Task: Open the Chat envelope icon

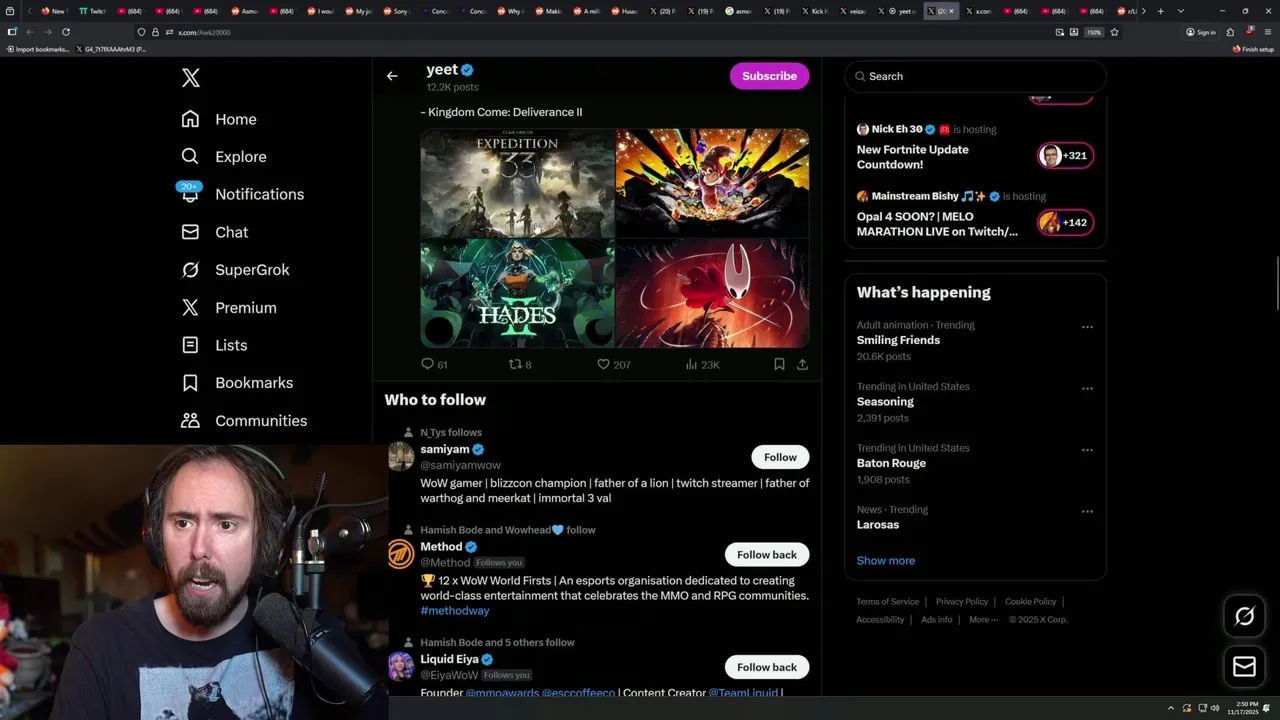Action: tap(190, 232)
